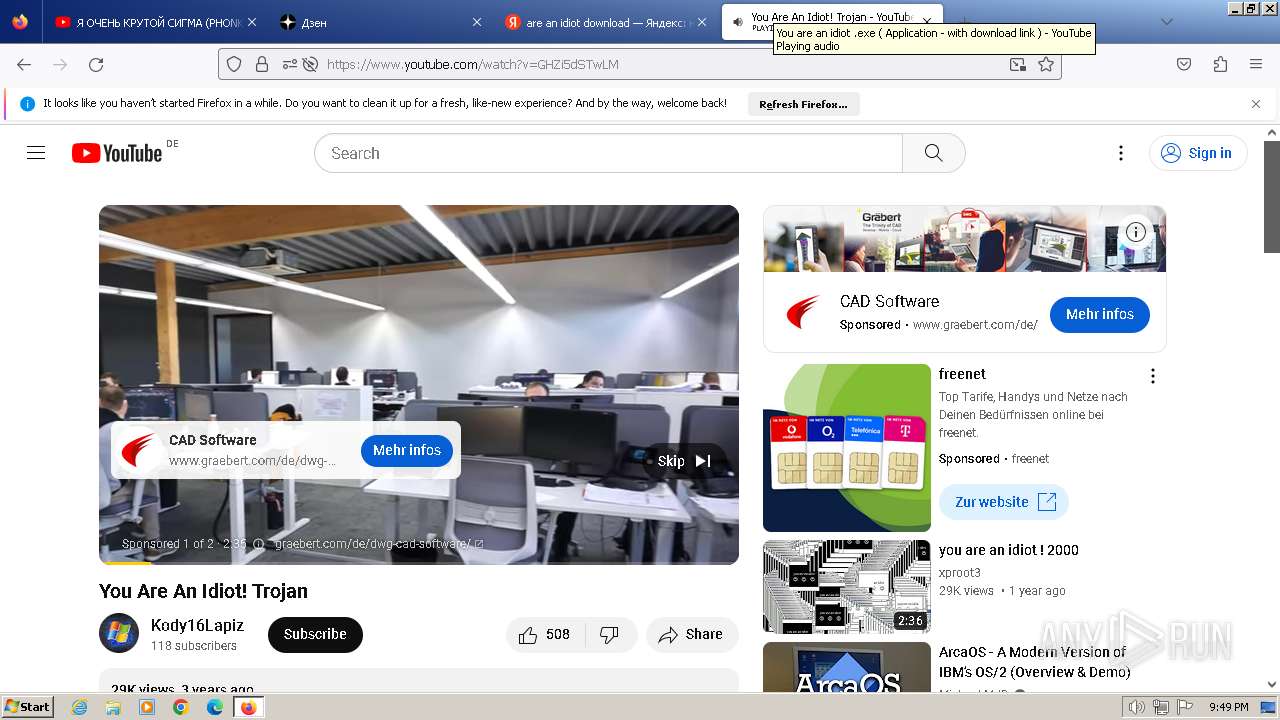Open tracking protection shield panel
Viewport: 1280px width, 720px height.
tap(234, 64)
